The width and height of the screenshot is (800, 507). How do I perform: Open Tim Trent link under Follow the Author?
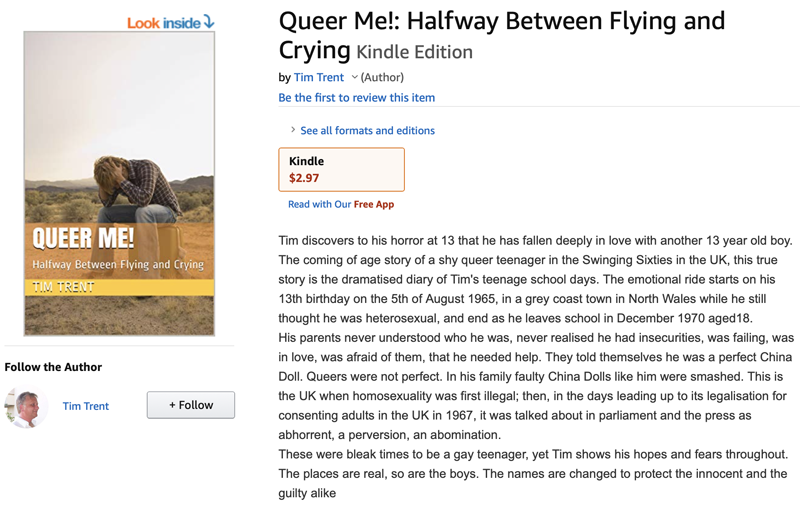[86, 406]
